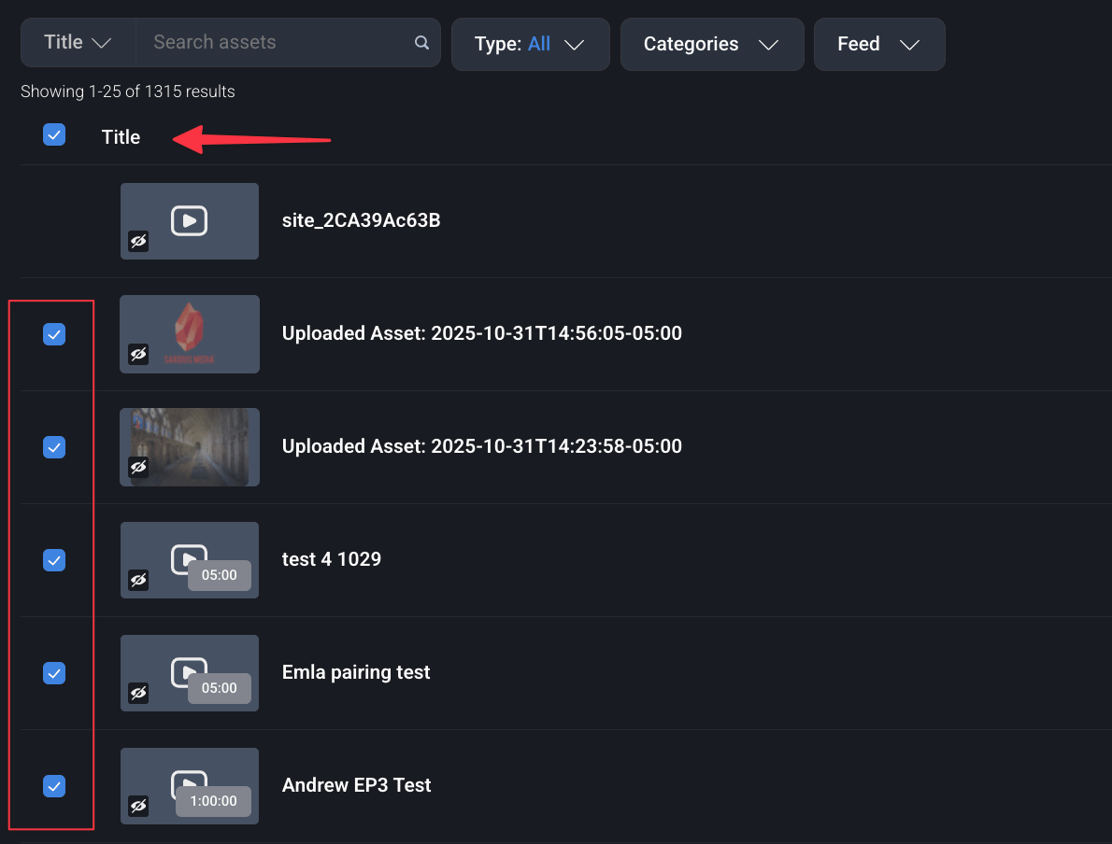The width and height of the screenshot is (1112, 844).
Task: Open the Title search-field dropdown
Action: tap(77, 43)
